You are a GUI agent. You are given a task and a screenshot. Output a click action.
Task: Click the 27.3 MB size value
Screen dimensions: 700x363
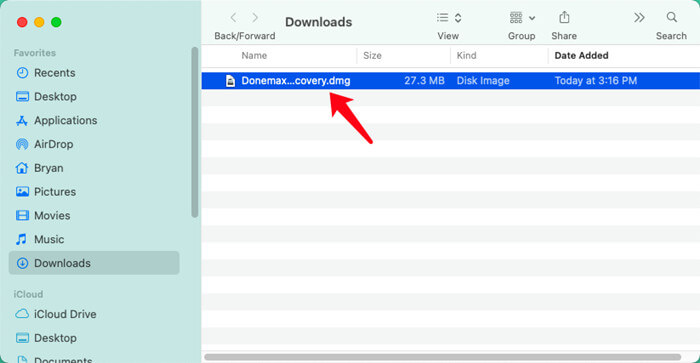[x=424, y=81]
